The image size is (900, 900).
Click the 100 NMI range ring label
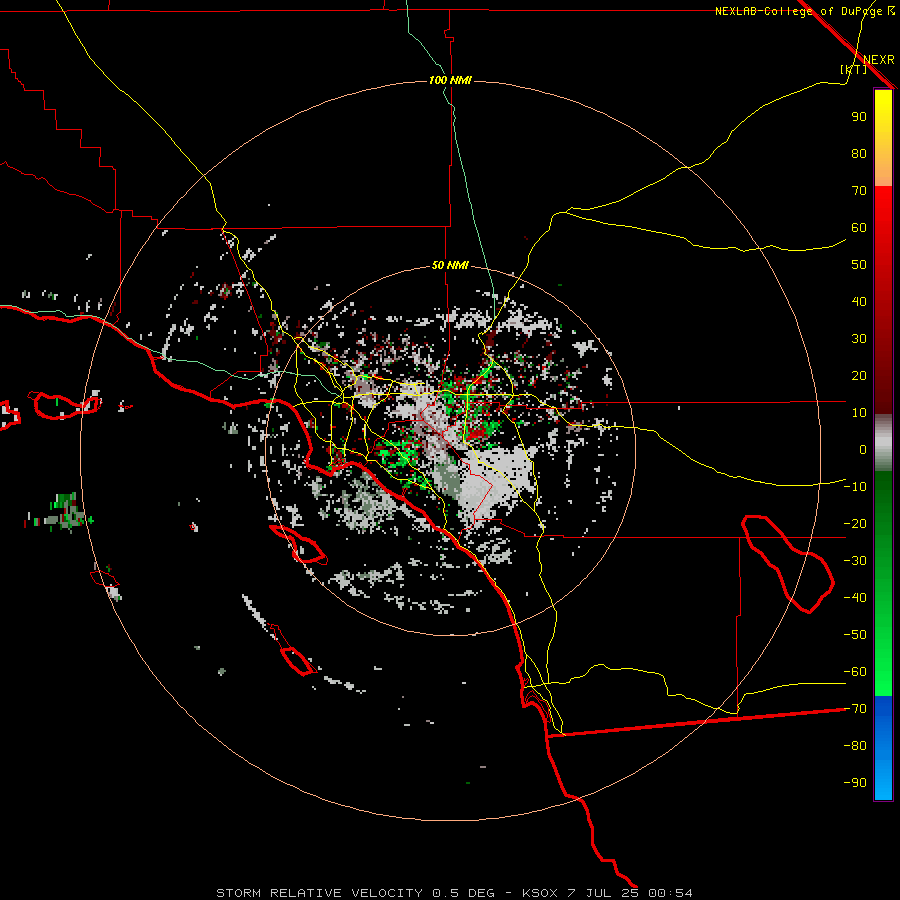pos(450,80)
